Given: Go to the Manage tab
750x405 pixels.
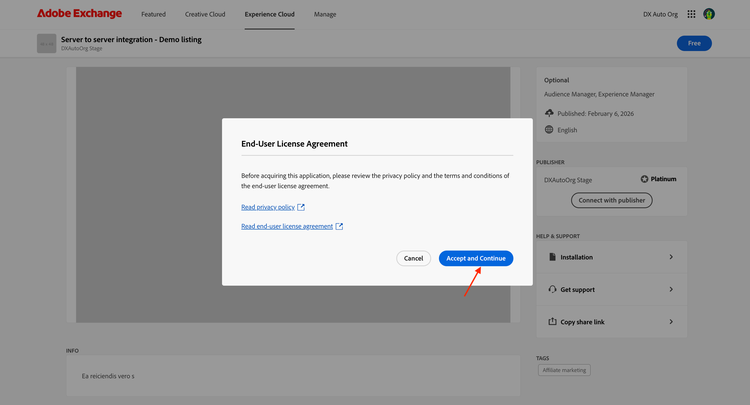Looking at the screenshot, I should (325, 14).
